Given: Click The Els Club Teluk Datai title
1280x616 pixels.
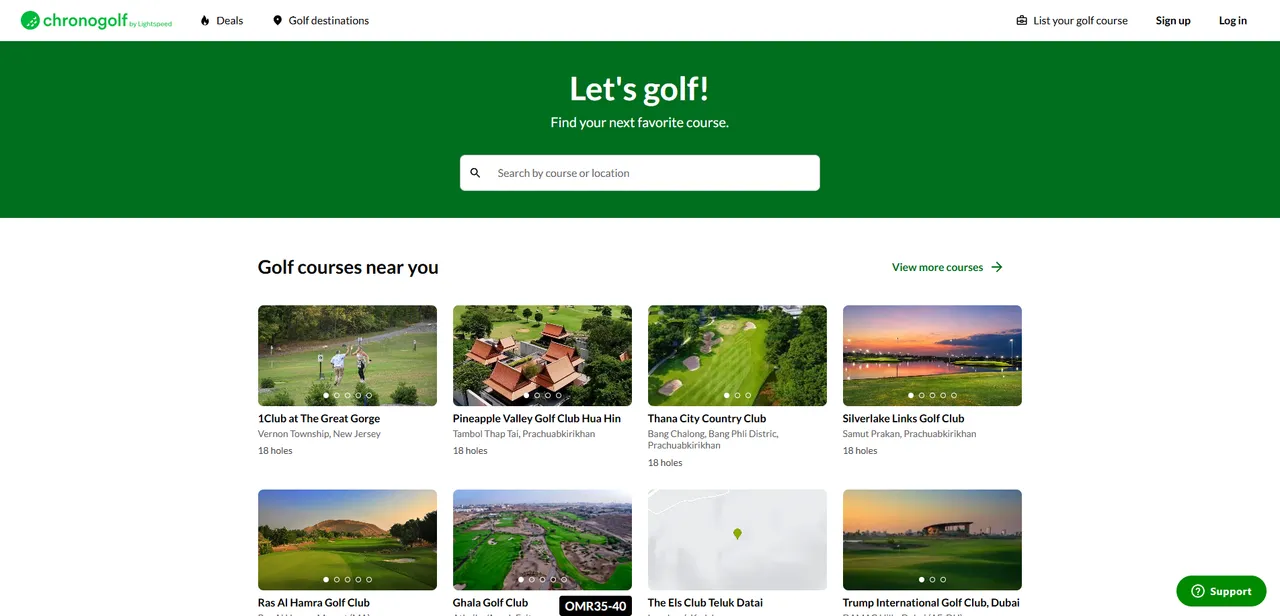Looking at the screenshot, I should [x=705, y=603].
